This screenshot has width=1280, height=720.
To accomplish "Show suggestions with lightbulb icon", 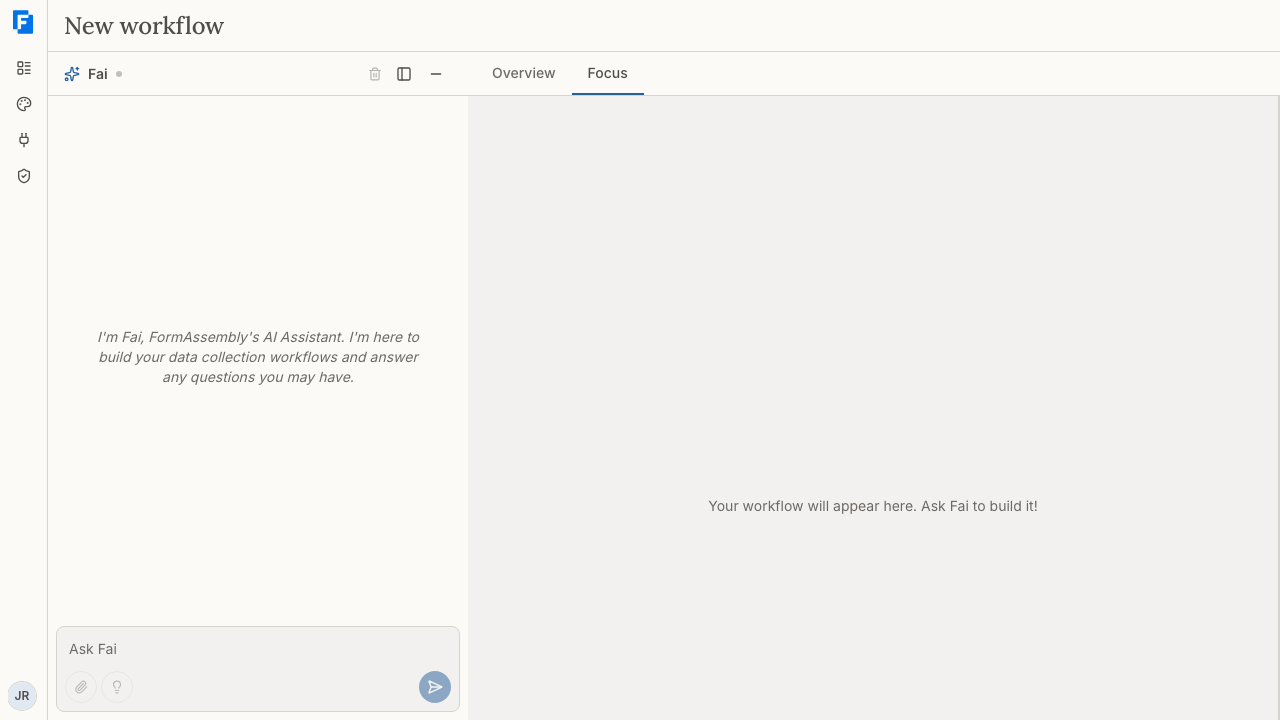I will [x=117, y=687].
